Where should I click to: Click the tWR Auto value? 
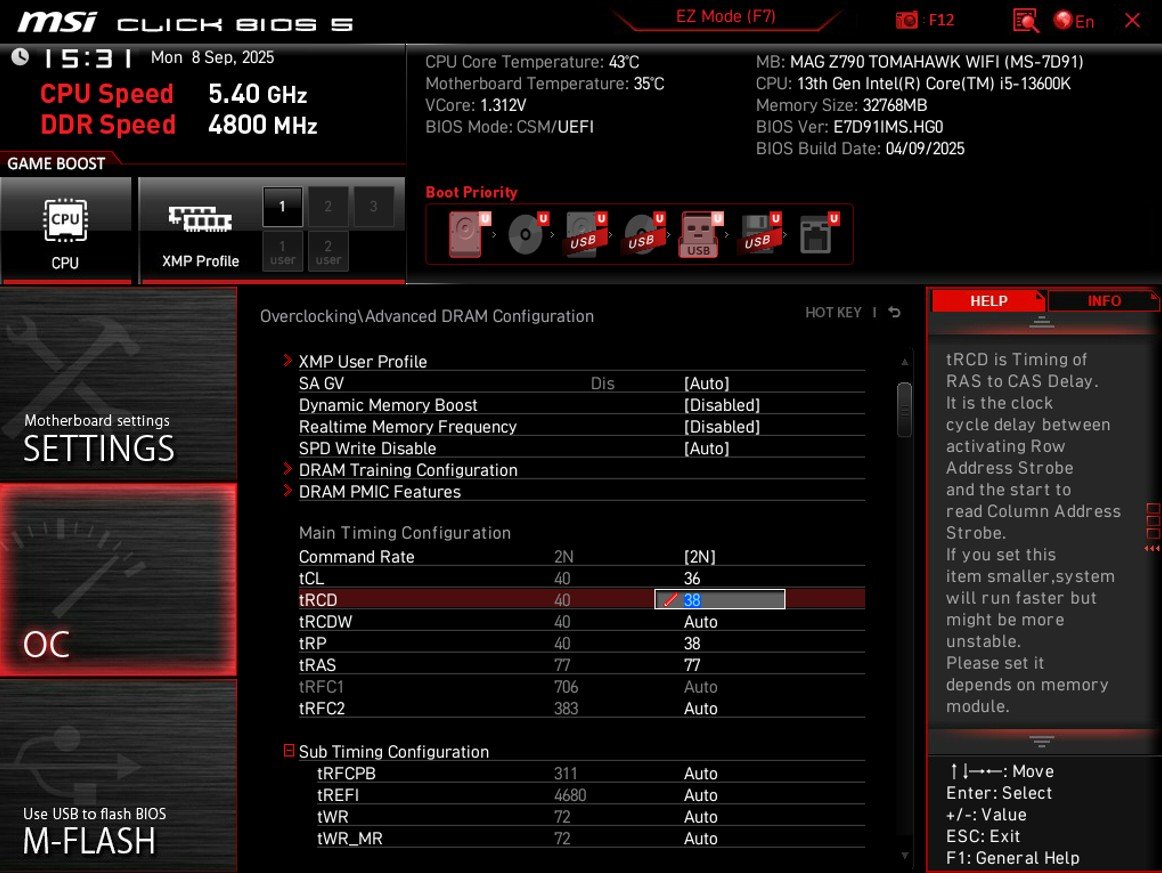point(700,817)
